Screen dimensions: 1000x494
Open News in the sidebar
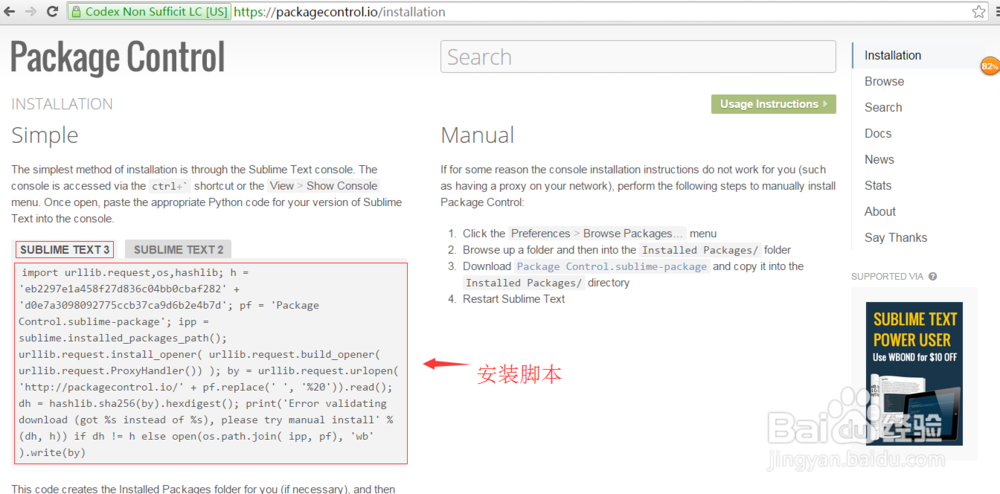[879, 159]
